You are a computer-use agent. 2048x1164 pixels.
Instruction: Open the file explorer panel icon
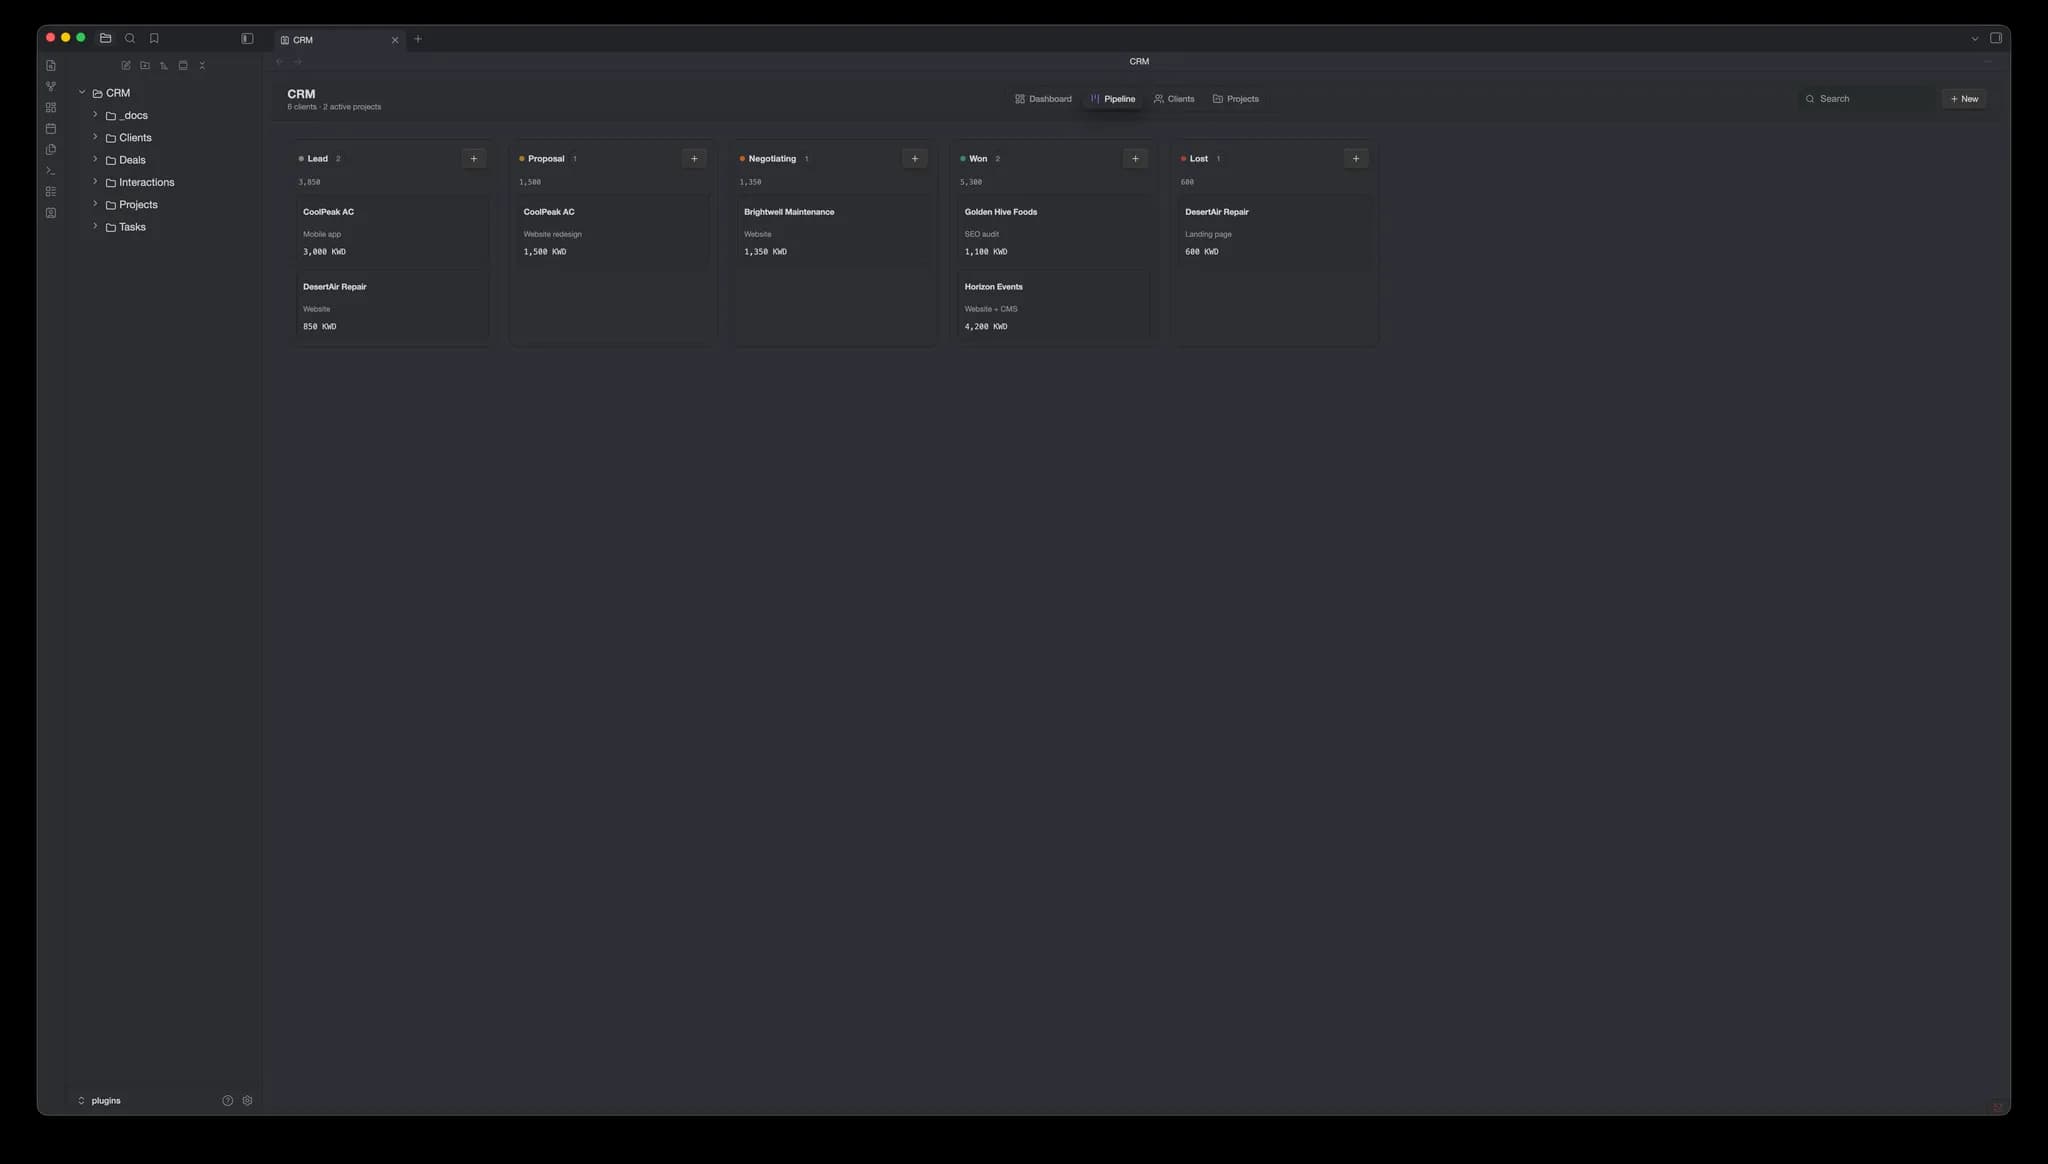tap(105, 38)
